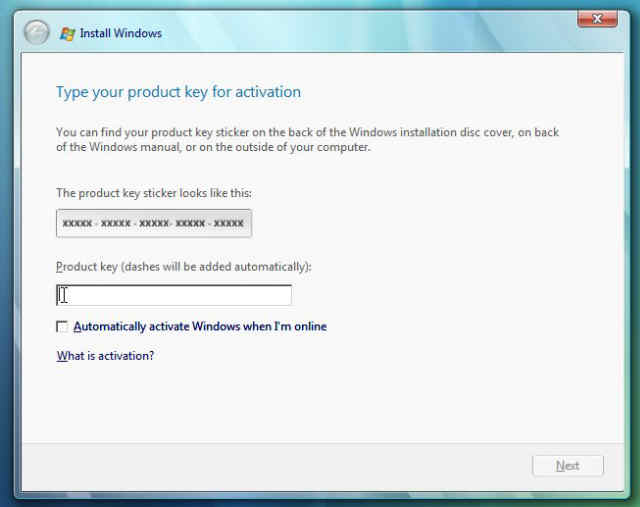Click the blank white area below activation link
The width and height of the screenshot is (640, 507).
[x=320, y=405]
